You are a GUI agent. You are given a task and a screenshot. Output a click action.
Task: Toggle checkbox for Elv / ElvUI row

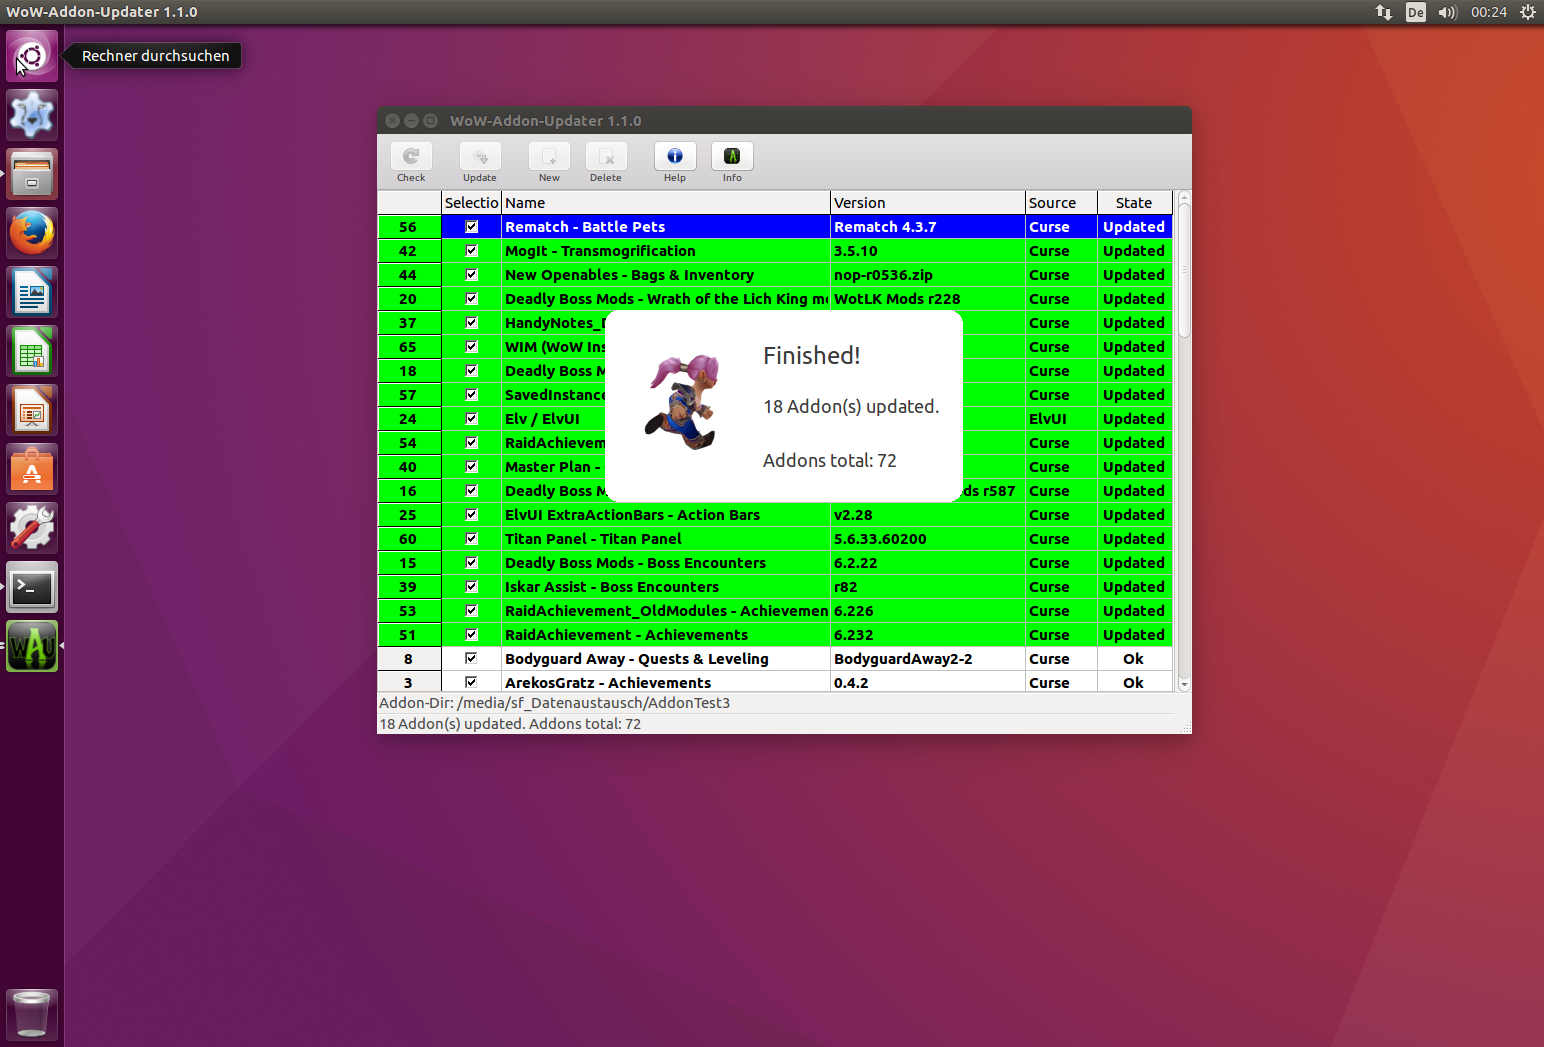click(x=472, y=419)
